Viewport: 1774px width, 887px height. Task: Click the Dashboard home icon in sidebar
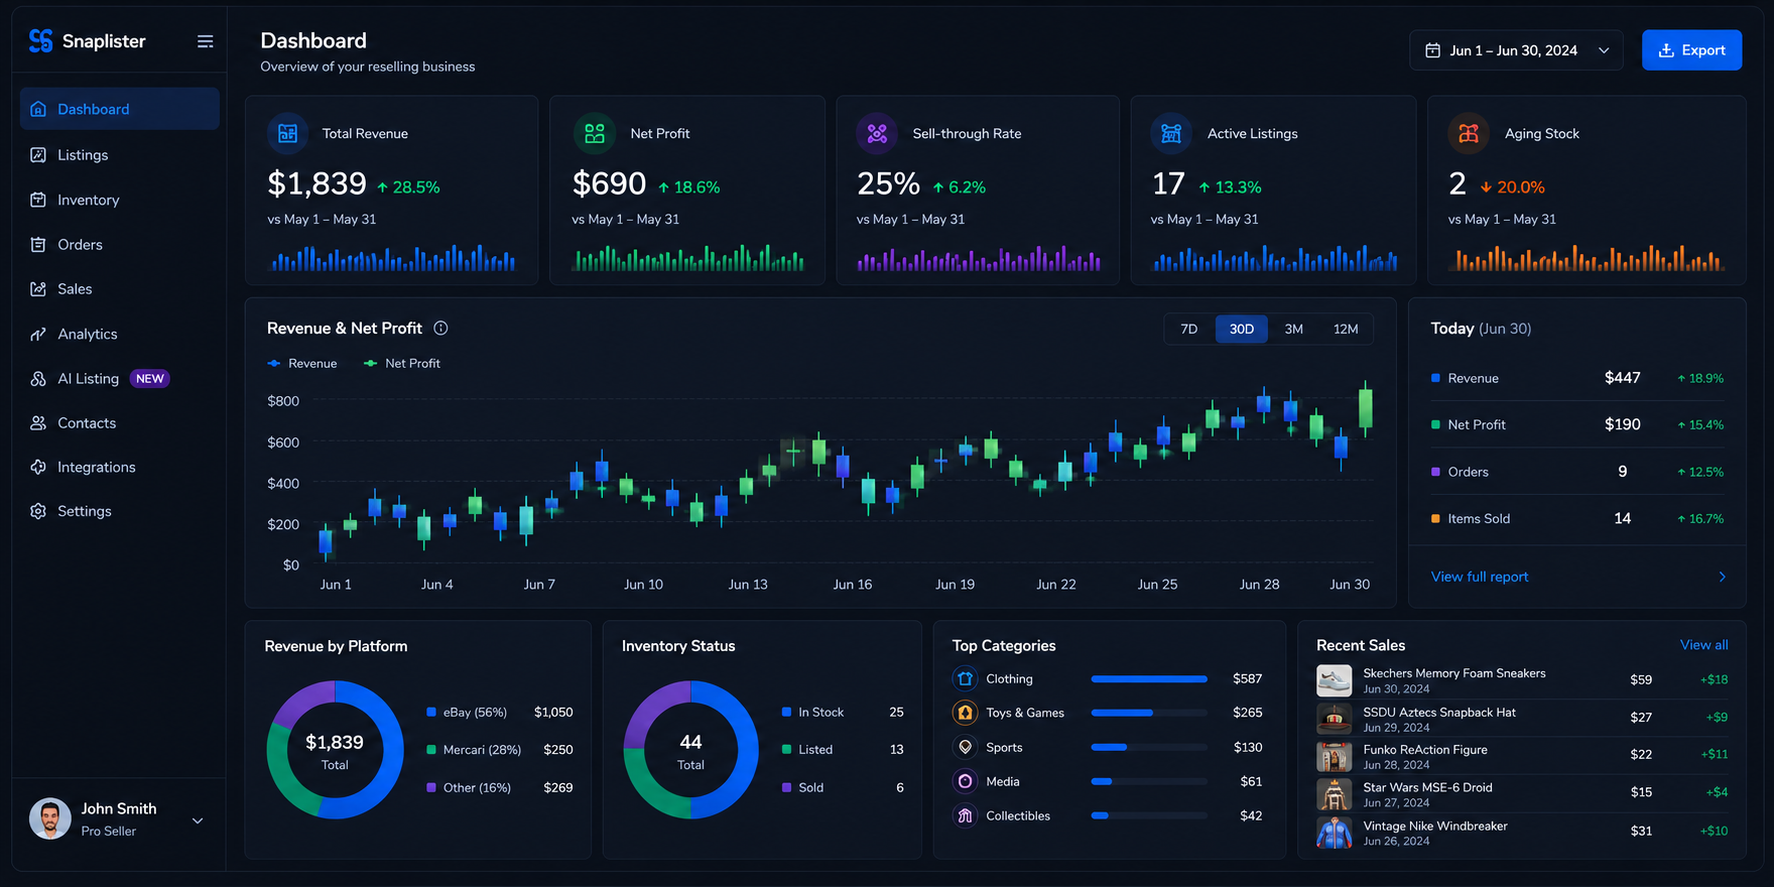click(x=38, y=109)
